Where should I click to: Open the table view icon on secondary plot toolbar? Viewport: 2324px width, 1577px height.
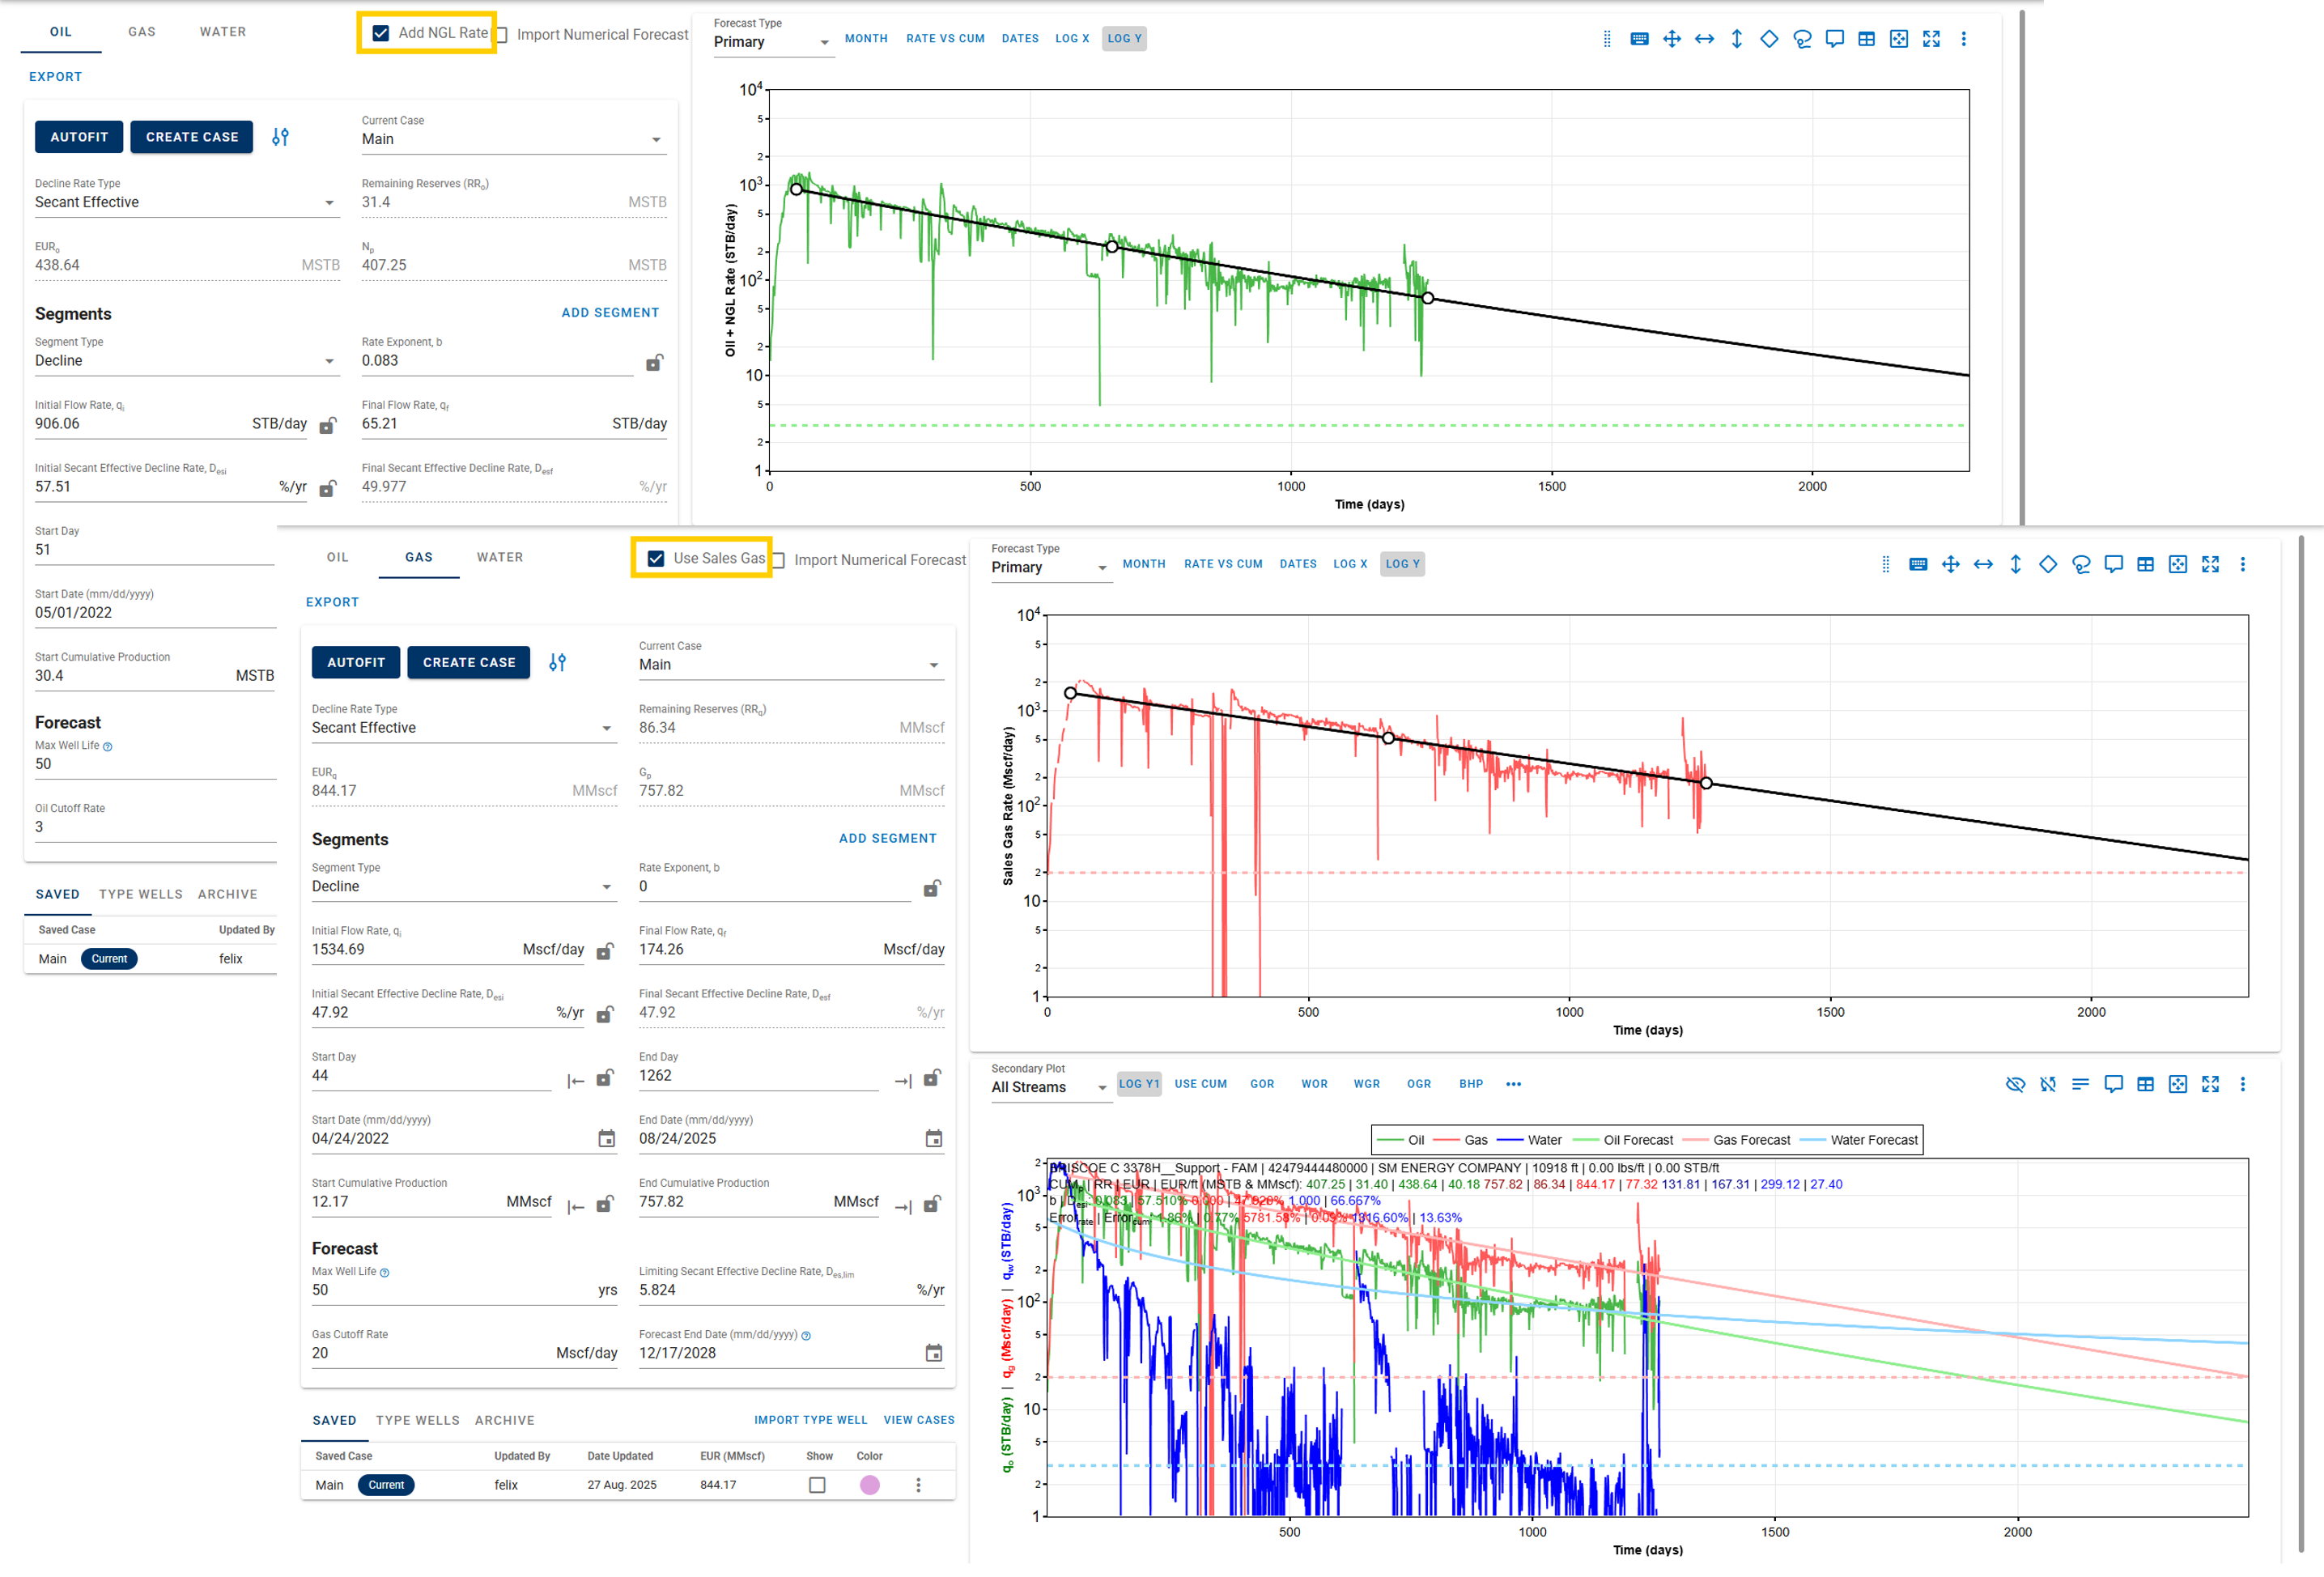pyautogui.click(x=2145, y=1084)
